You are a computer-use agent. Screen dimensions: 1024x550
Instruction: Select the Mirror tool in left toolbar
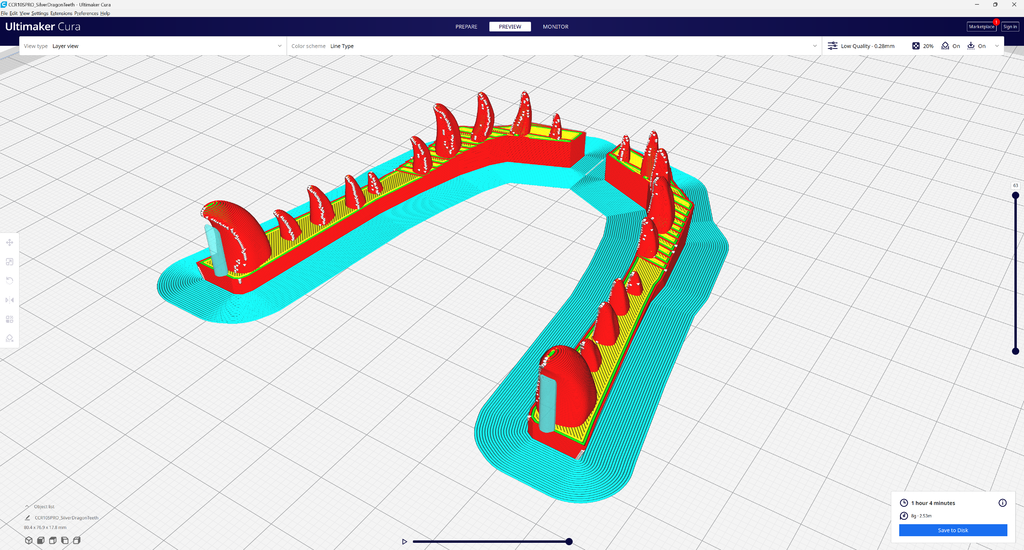pos(9,300)
